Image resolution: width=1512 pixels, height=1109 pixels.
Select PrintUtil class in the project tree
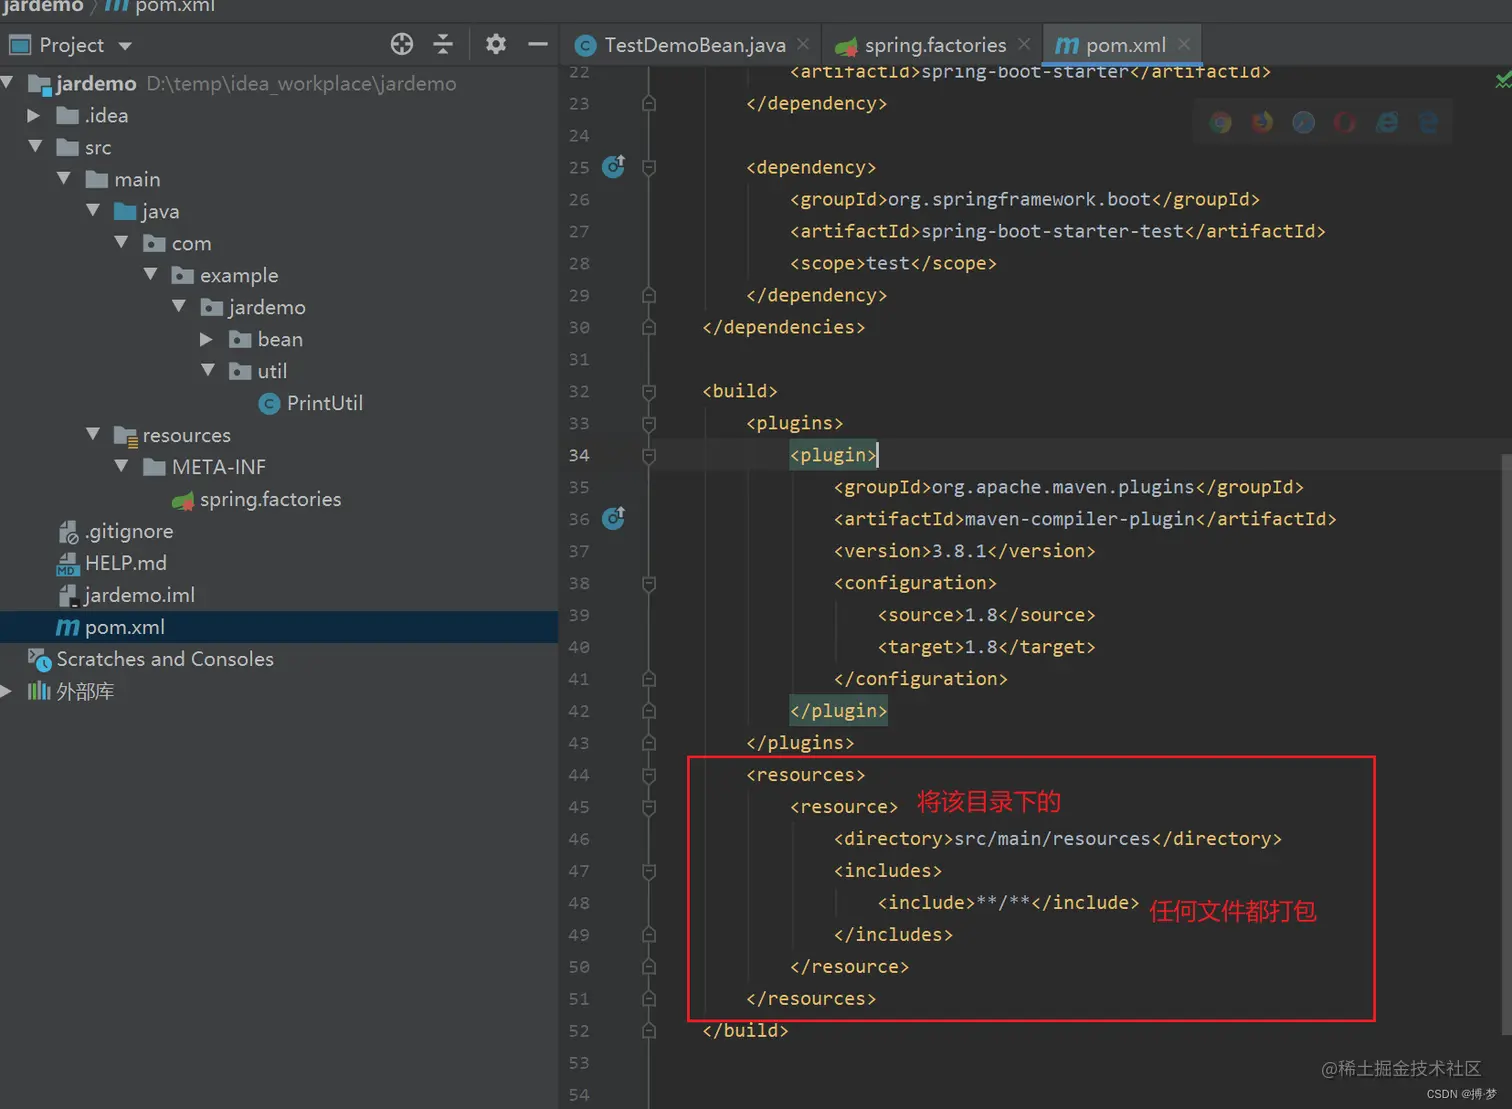(323, 403)
